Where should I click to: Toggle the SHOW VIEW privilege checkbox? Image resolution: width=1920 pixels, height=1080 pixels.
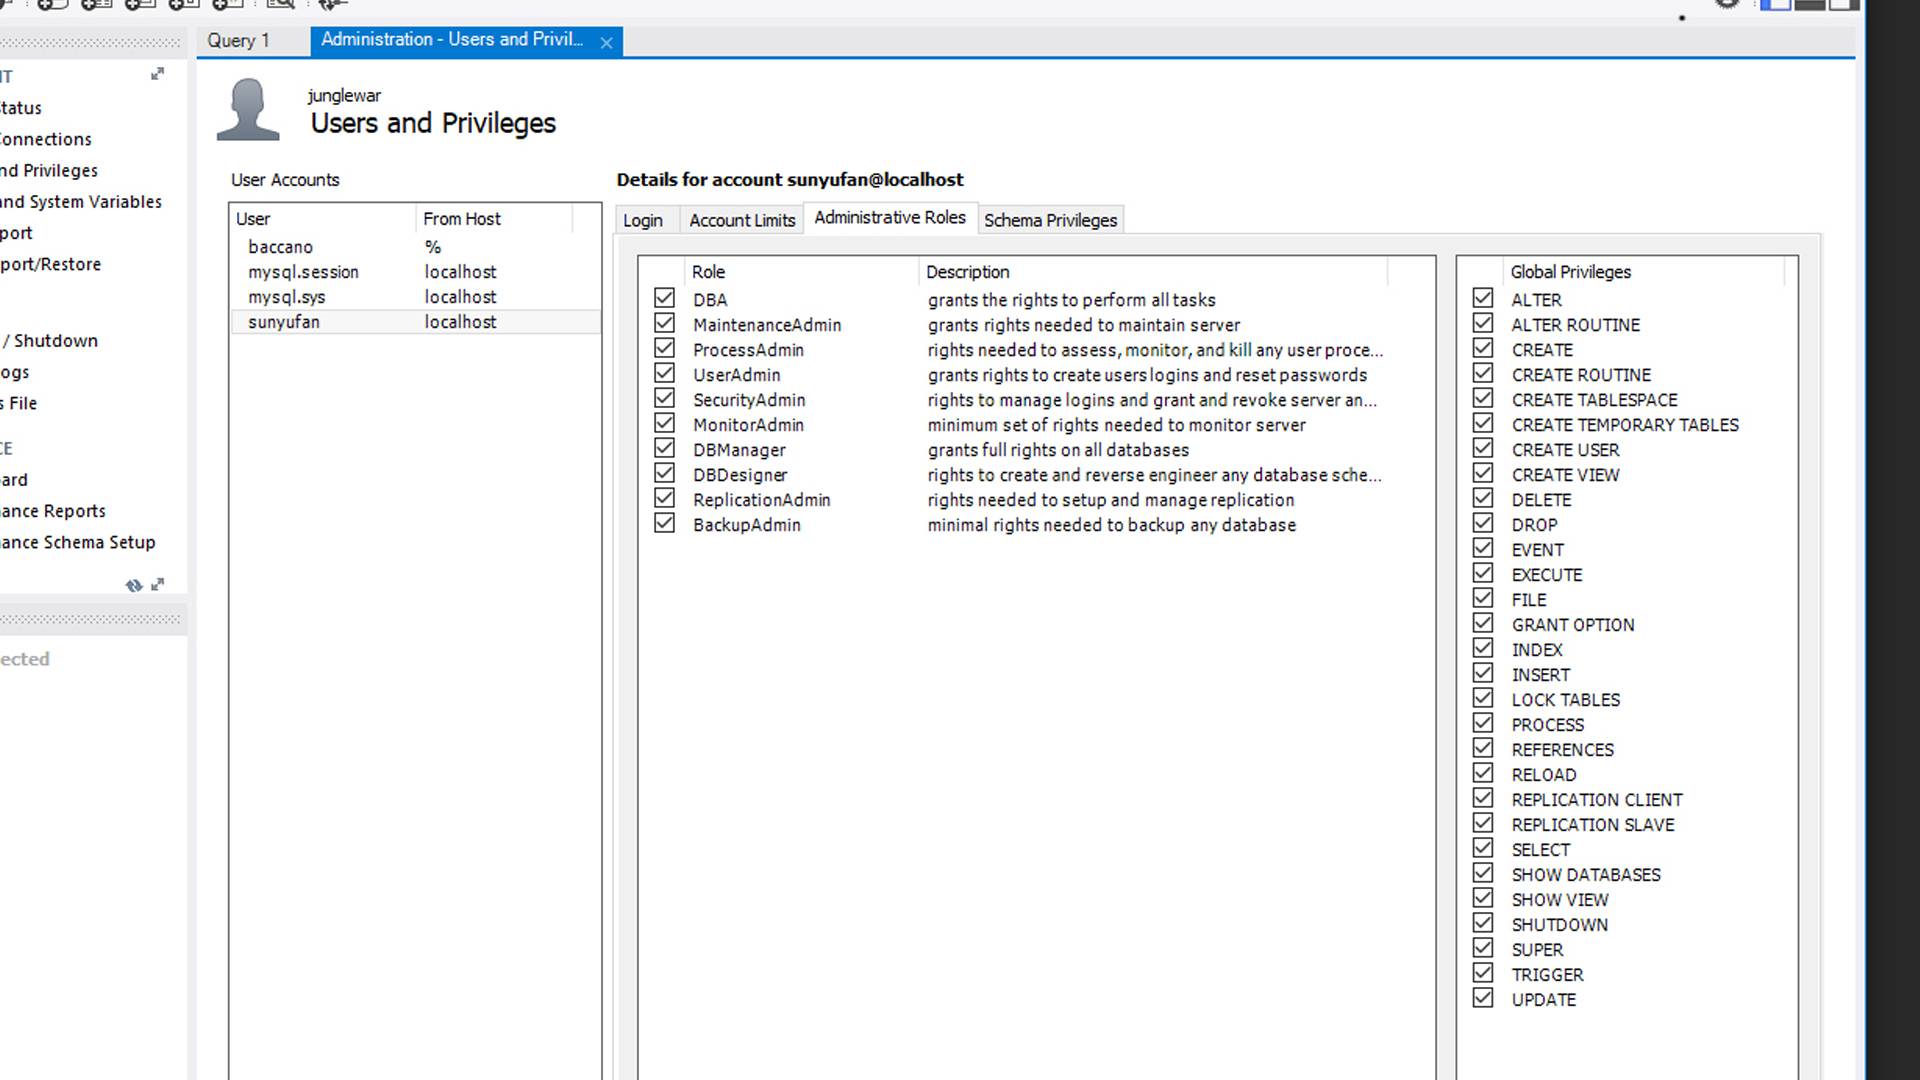point(1483,898)
